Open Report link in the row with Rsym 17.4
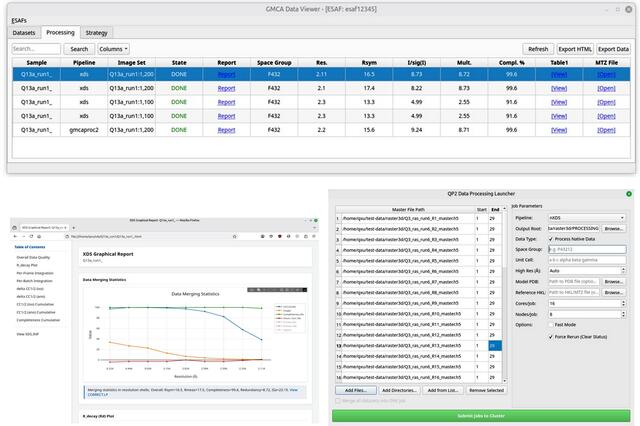Screen dimensions: 640x426 click(x=227, y=88)
